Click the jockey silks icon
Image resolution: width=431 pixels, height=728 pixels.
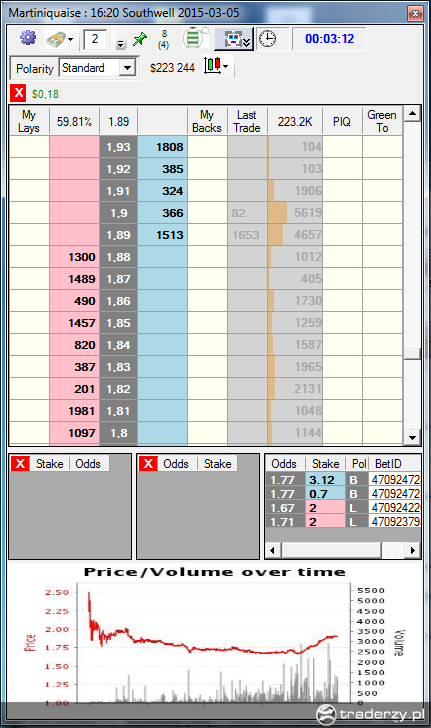[x=192, y=38]
